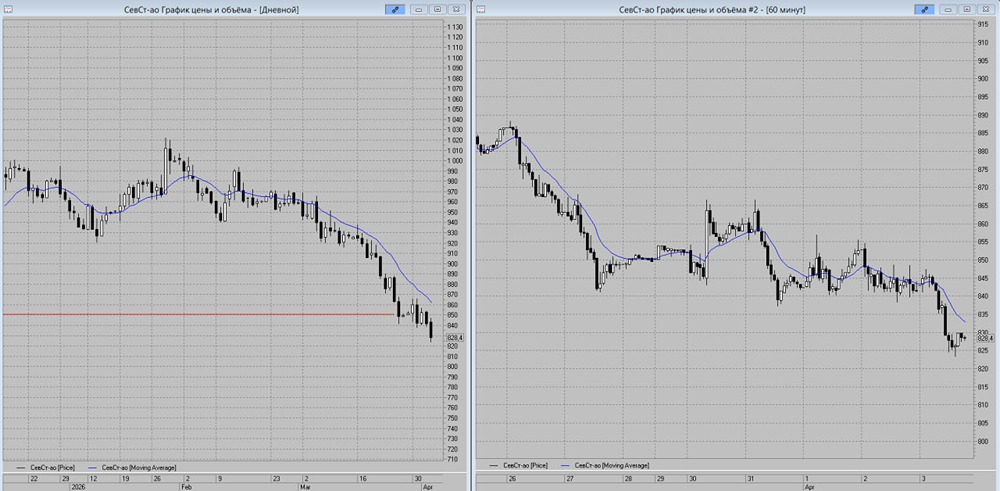Close the Дневной chart window

(x=455, y=10)
